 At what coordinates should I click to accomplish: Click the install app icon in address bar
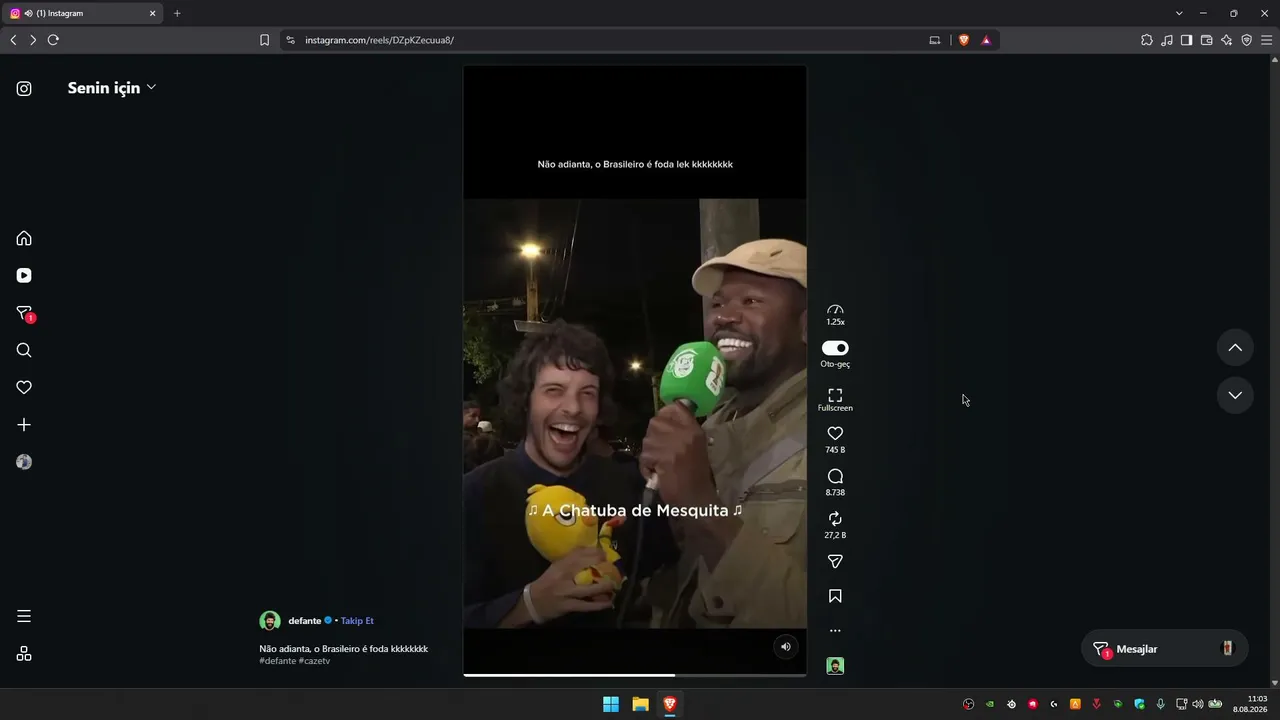click(x=935, y=40)
